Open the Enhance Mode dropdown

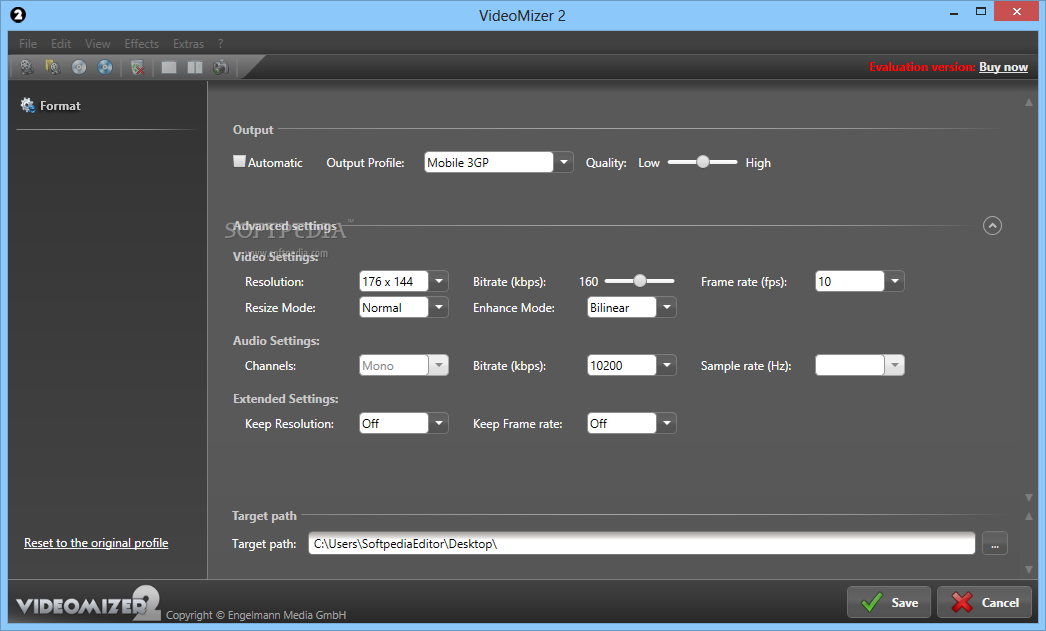(666, 307)
